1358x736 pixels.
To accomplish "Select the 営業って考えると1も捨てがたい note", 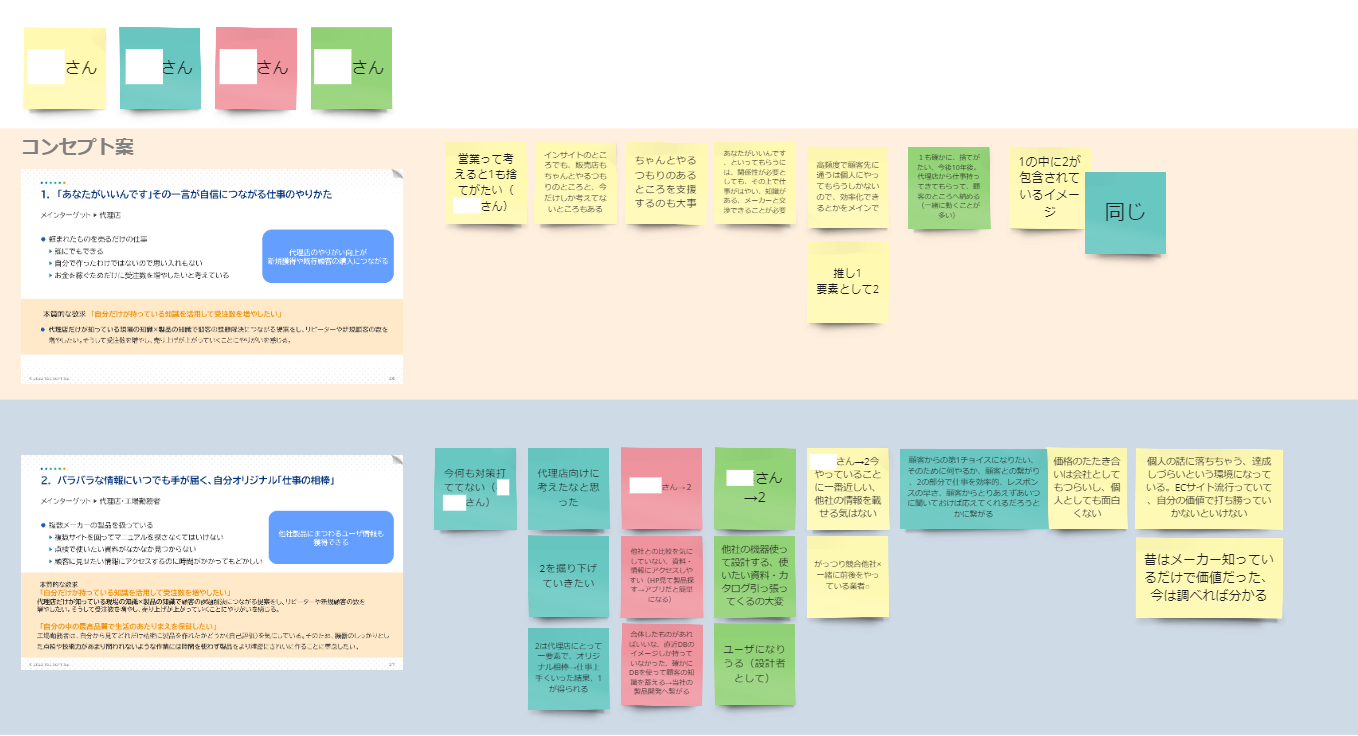I will click(485, 182).
